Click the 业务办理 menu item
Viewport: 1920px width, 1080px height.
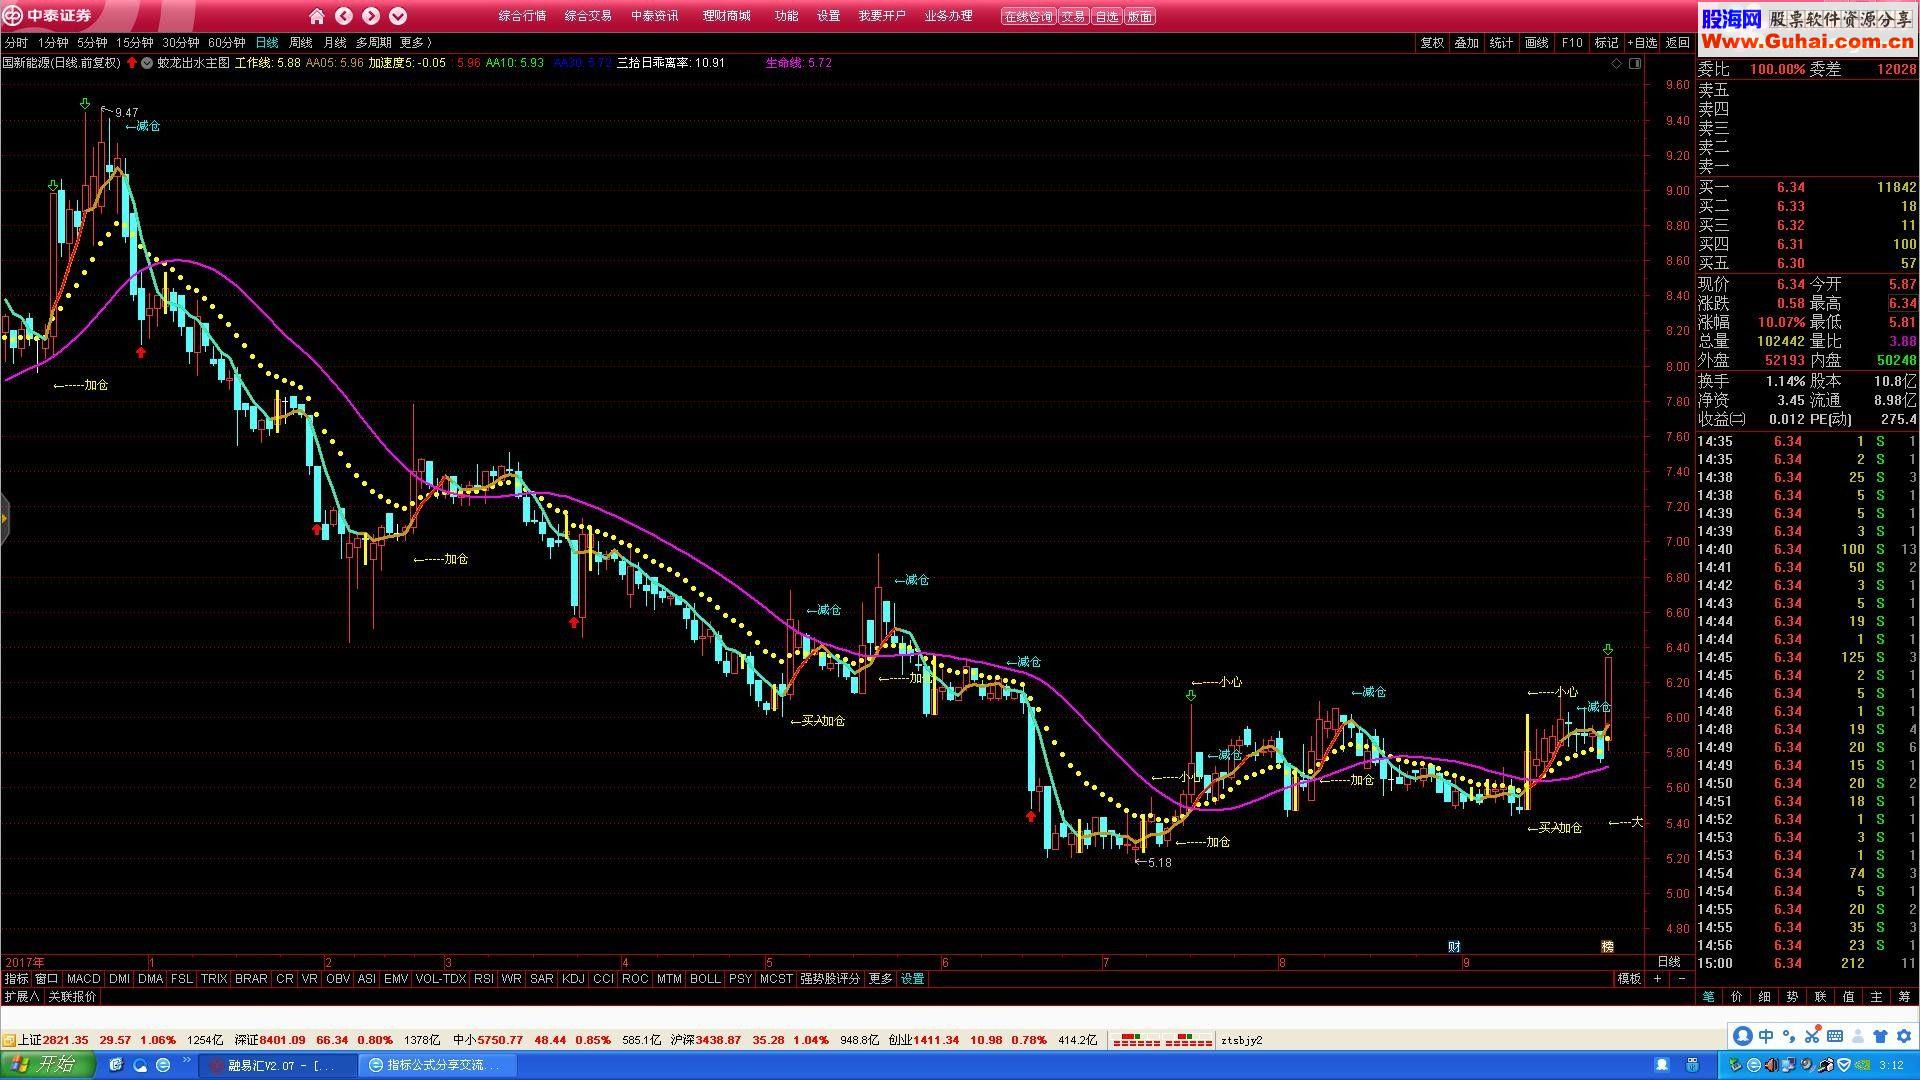point(948,16)
